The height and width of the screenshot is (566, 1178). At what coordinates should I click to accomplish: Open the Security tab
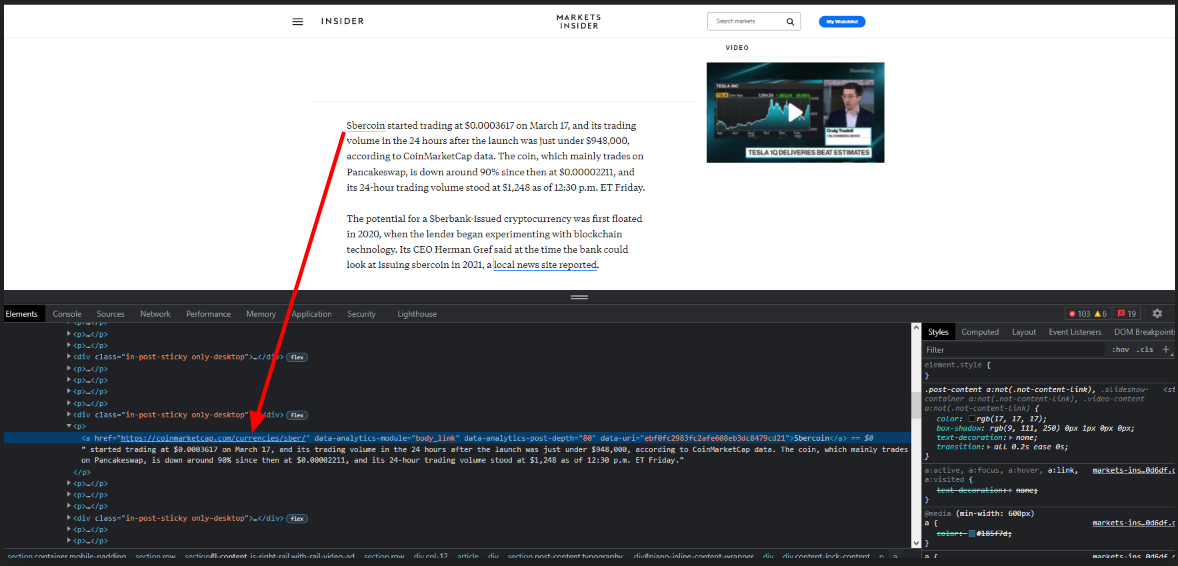[361, 313]
